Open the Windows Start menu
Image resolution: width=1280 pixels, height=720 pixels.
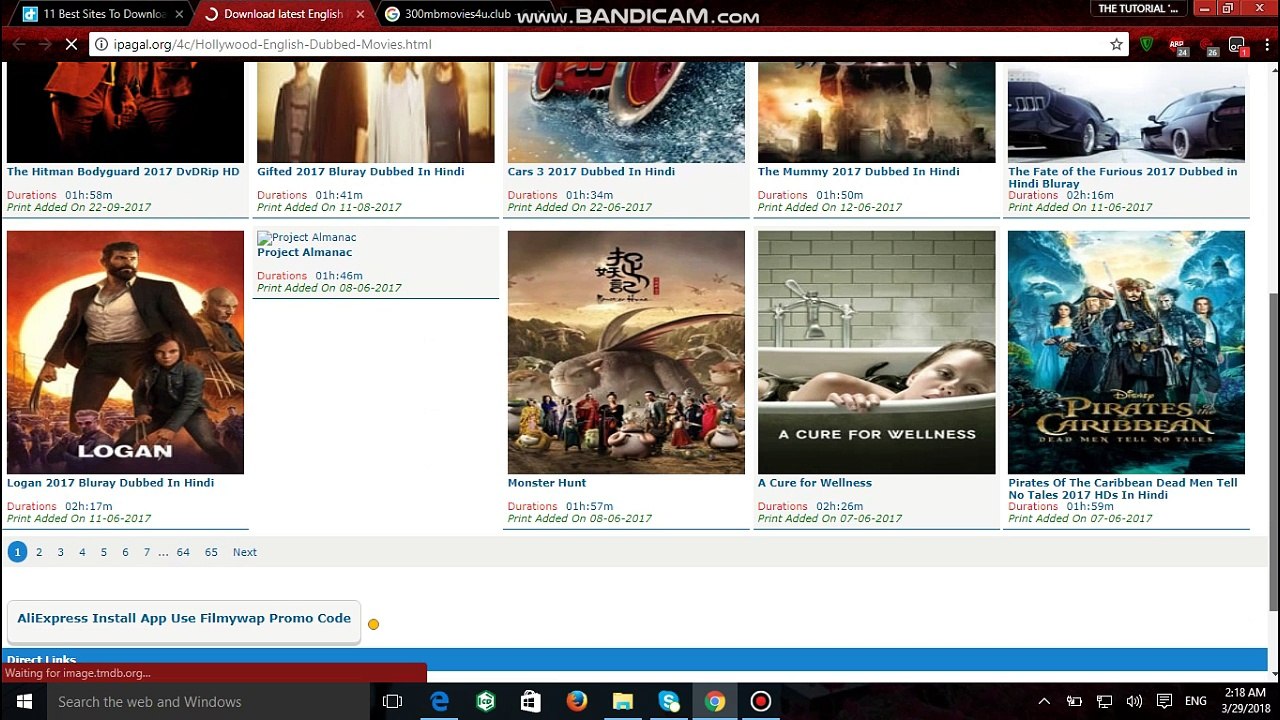click(x=24, y=701)
